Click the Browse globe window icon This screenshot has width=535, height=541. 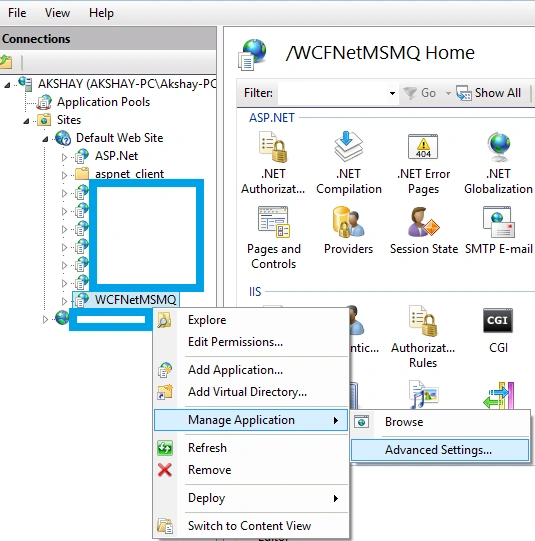tap(361, 422)
